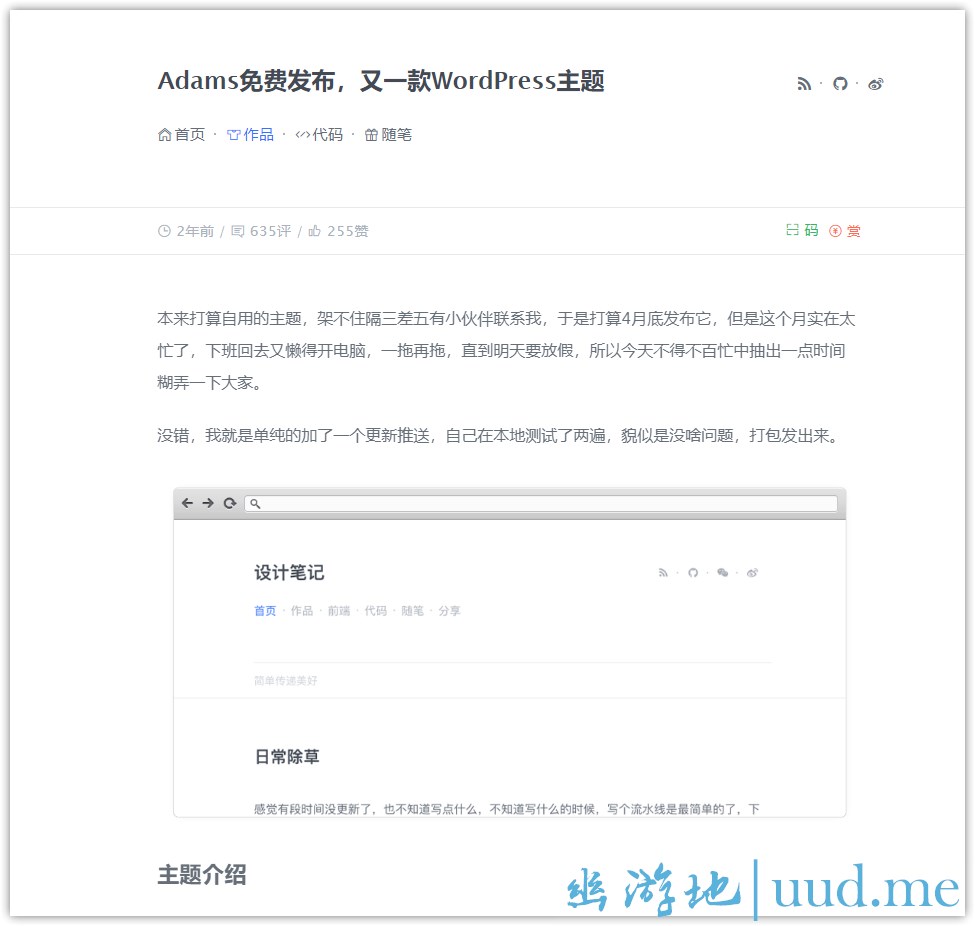Click reload icon in the preview browser image
The image size is (975, 926).
tap(229, 503)
